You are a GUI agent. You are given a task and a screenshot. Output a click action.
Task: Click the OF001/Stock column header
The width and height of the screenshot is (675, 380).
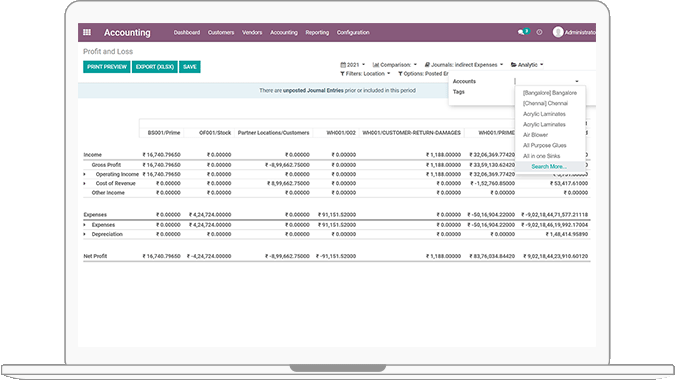215,133
